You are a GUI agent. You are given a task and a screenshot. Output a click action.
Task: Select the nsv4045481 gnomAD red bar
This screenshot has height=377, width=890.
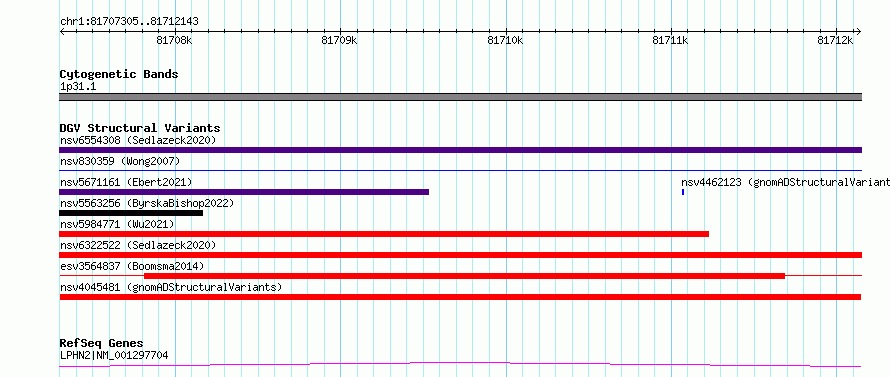tap(460, 297)
